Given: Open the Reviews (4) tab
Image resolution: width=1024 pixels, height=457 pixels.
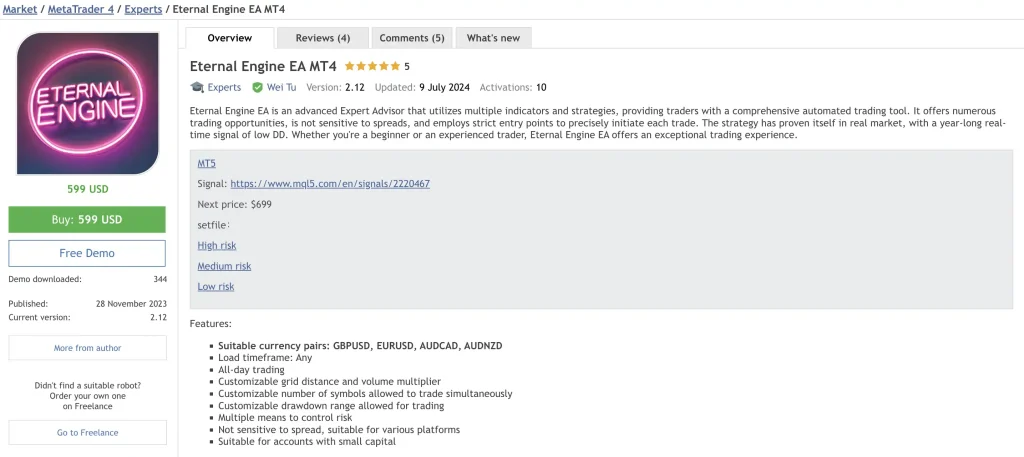Looking at the screenshot, I should [x=323, y=38].
